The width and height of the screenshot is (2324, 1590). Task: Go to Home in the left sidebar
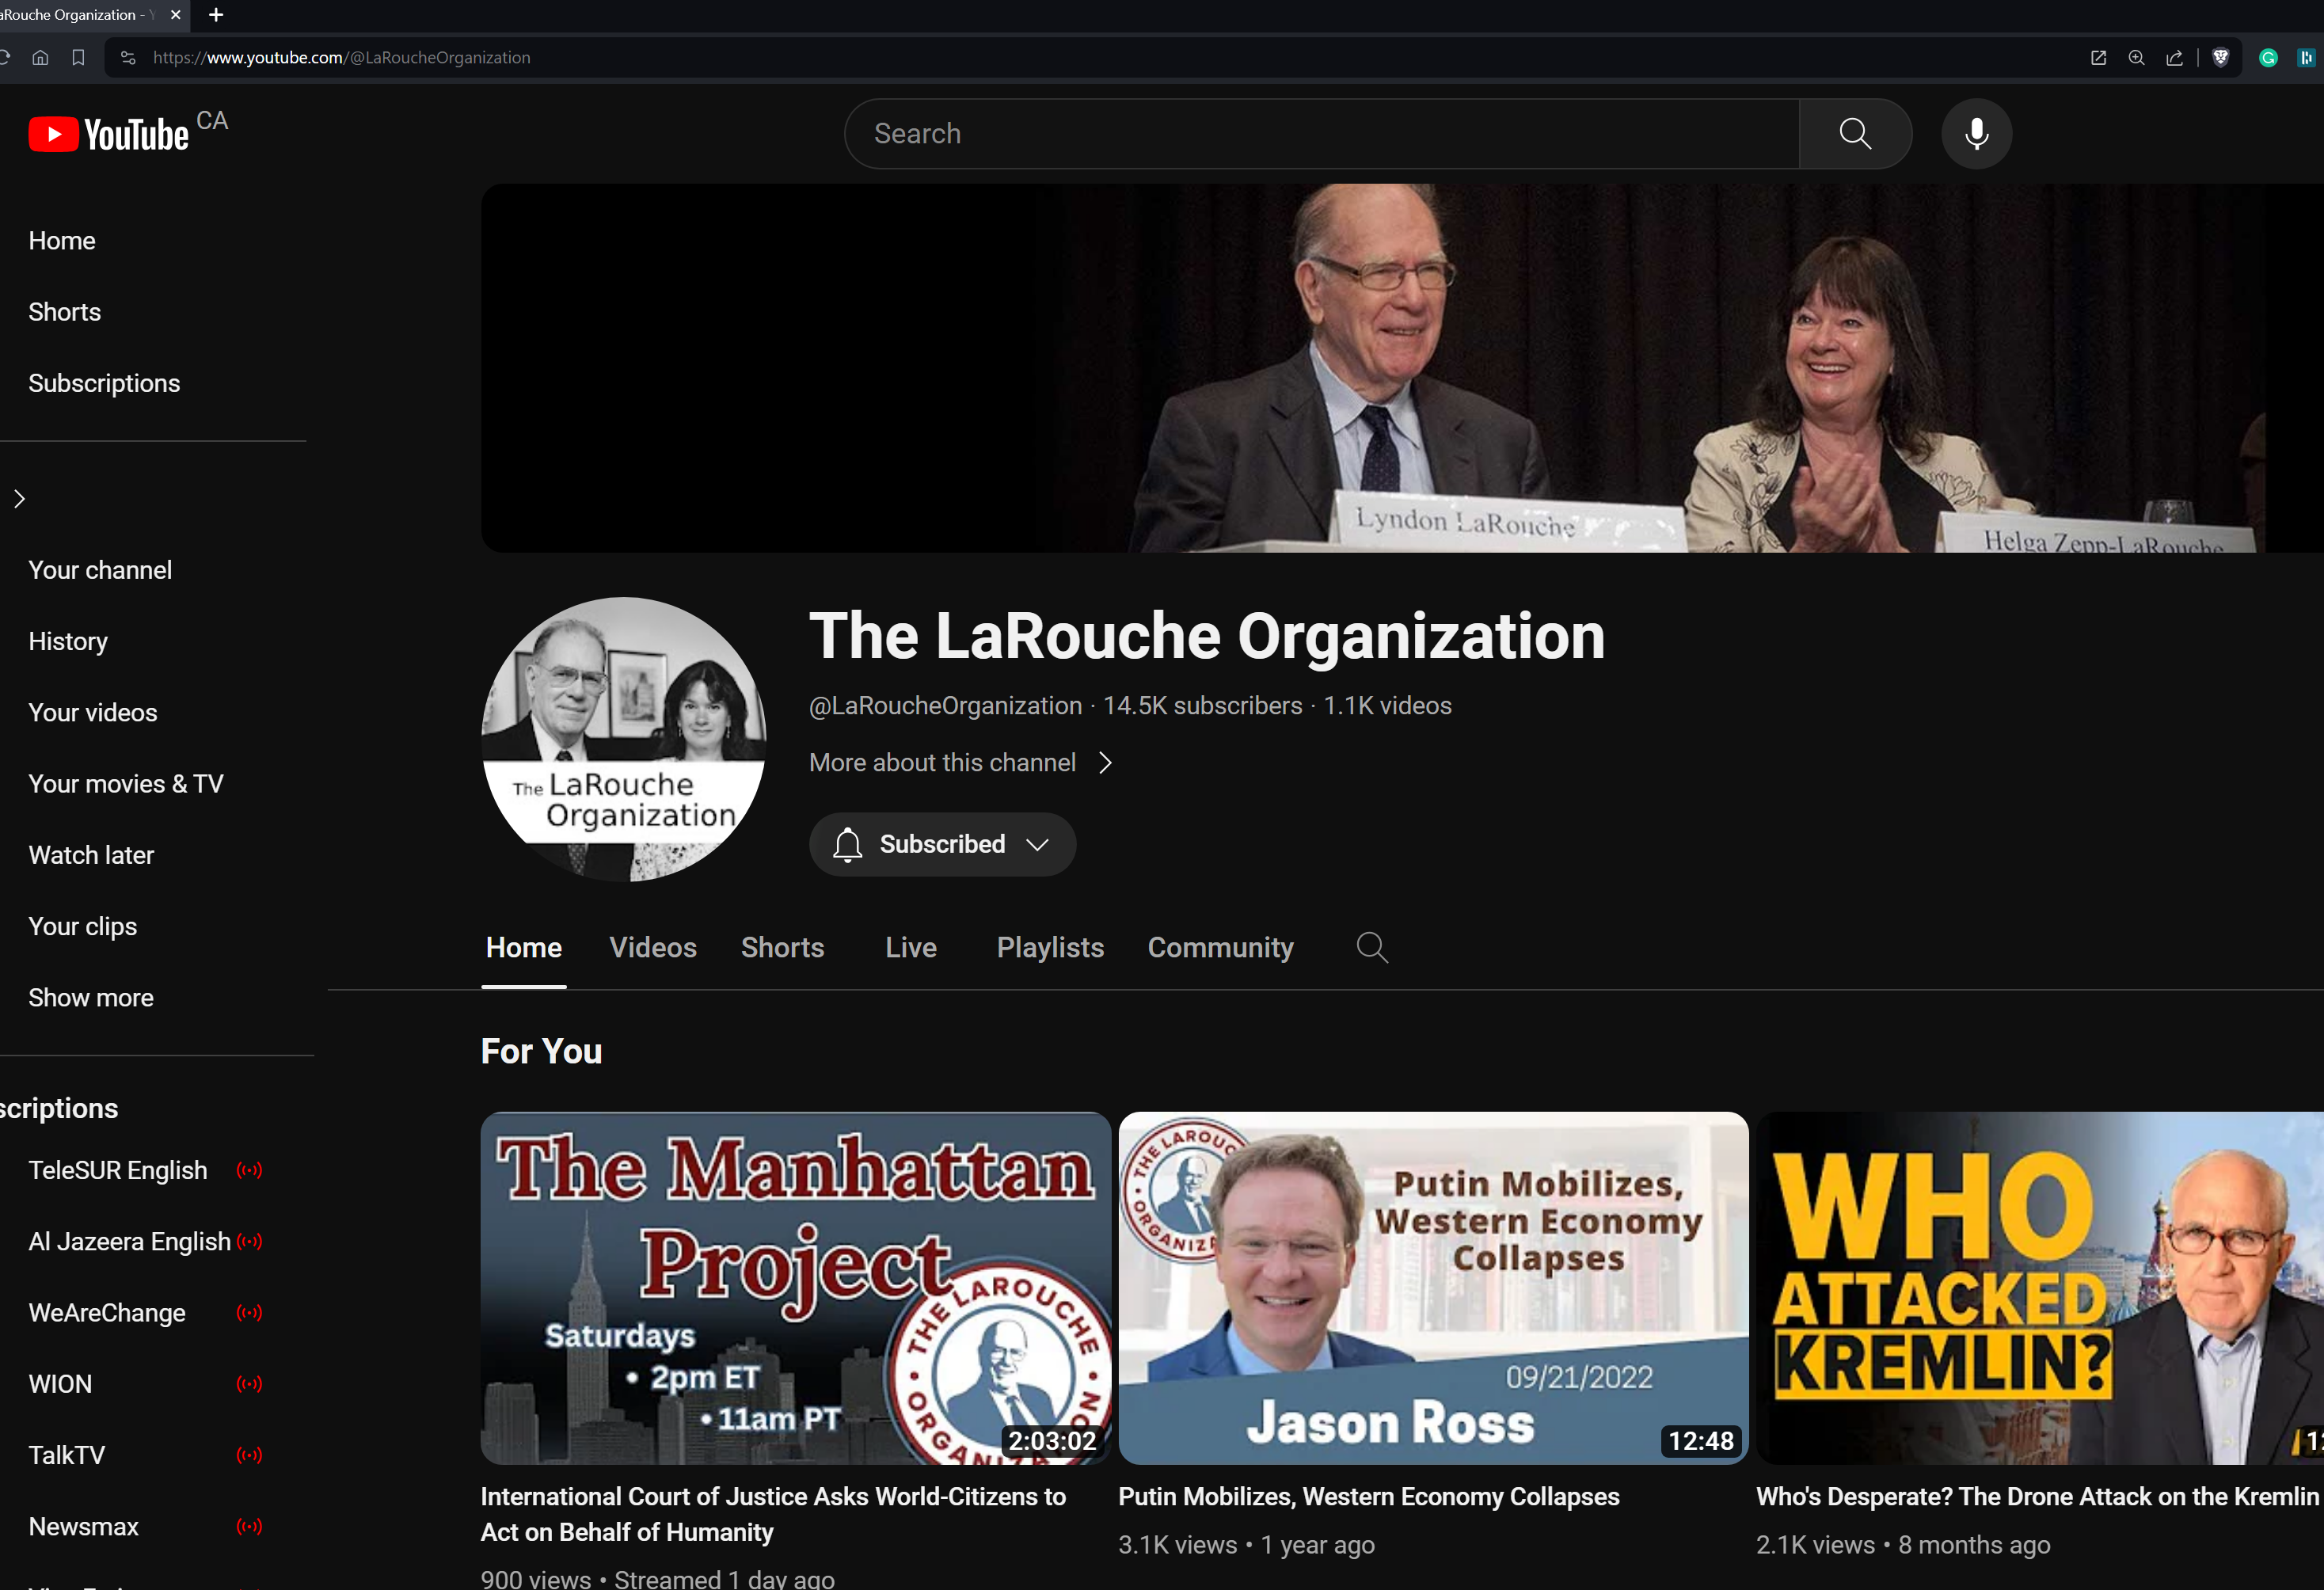click(62, 241)
